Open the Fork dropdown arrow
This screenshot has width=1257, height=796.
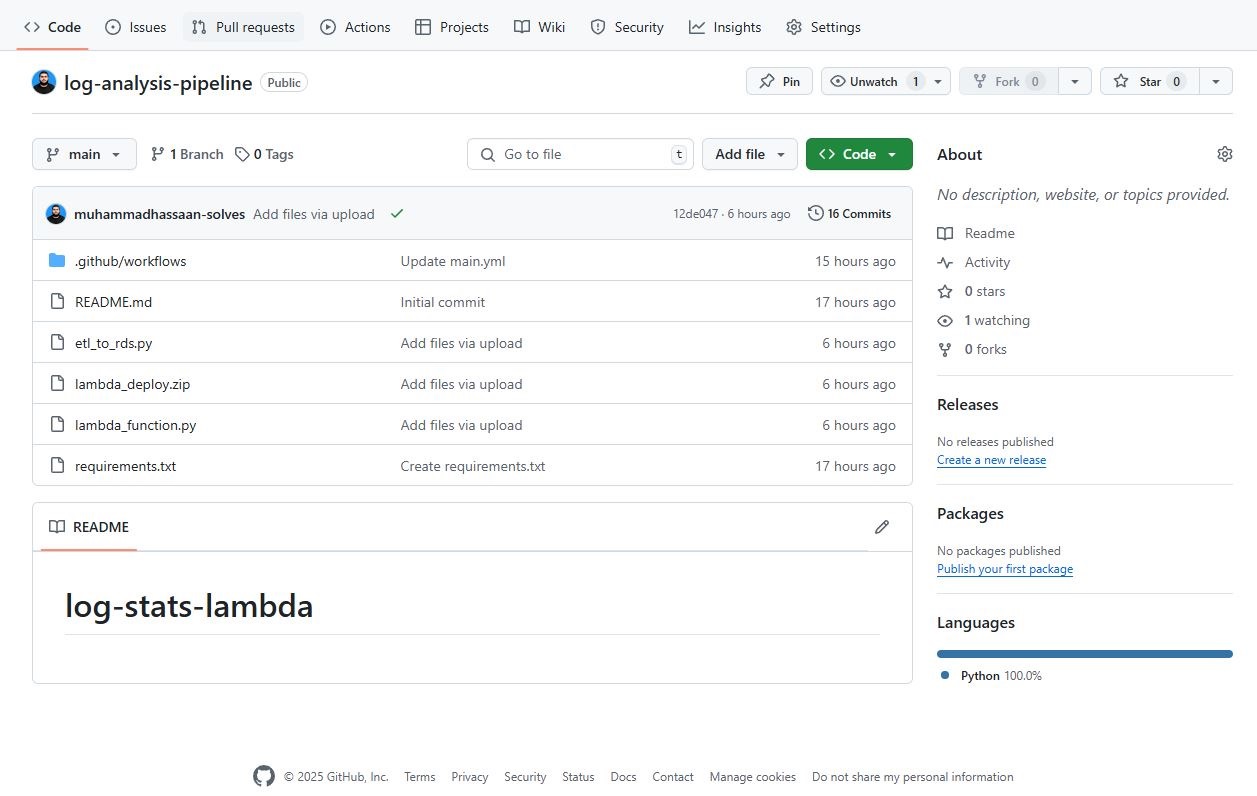[1075, 81]
